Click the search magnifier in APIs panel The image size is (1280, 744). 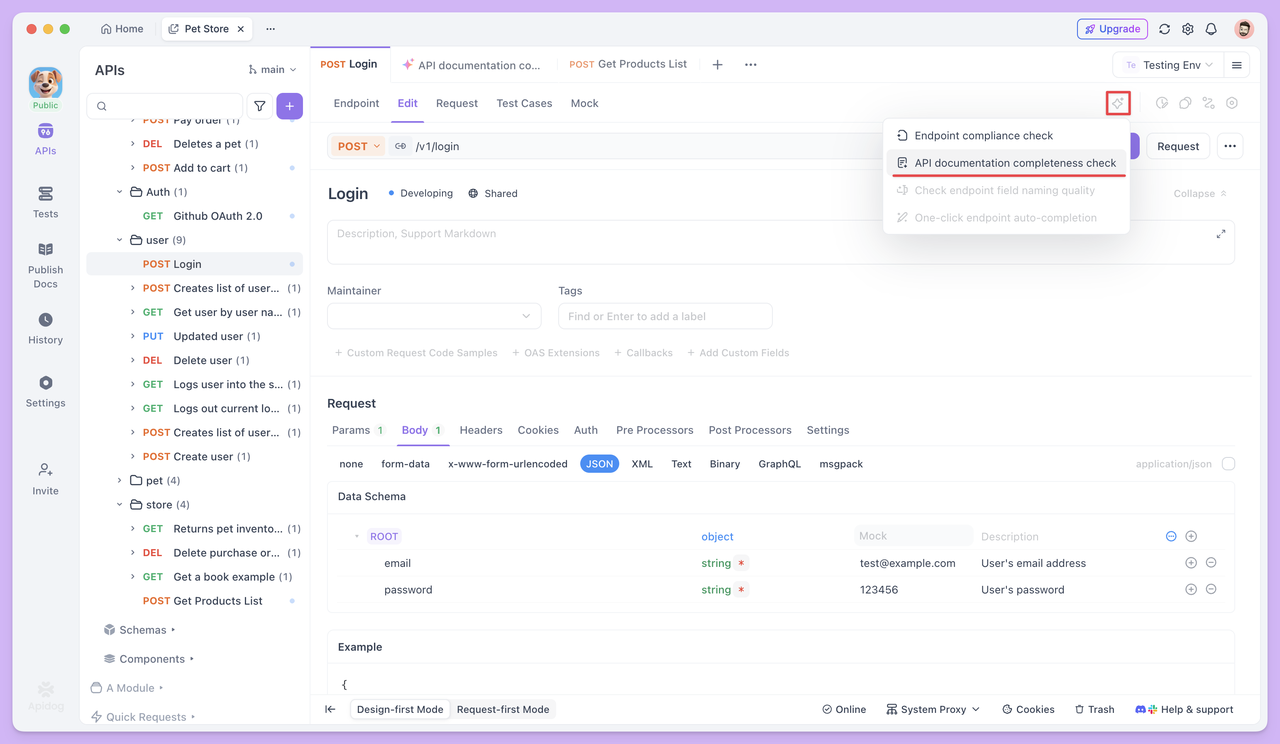click(101, 105)
